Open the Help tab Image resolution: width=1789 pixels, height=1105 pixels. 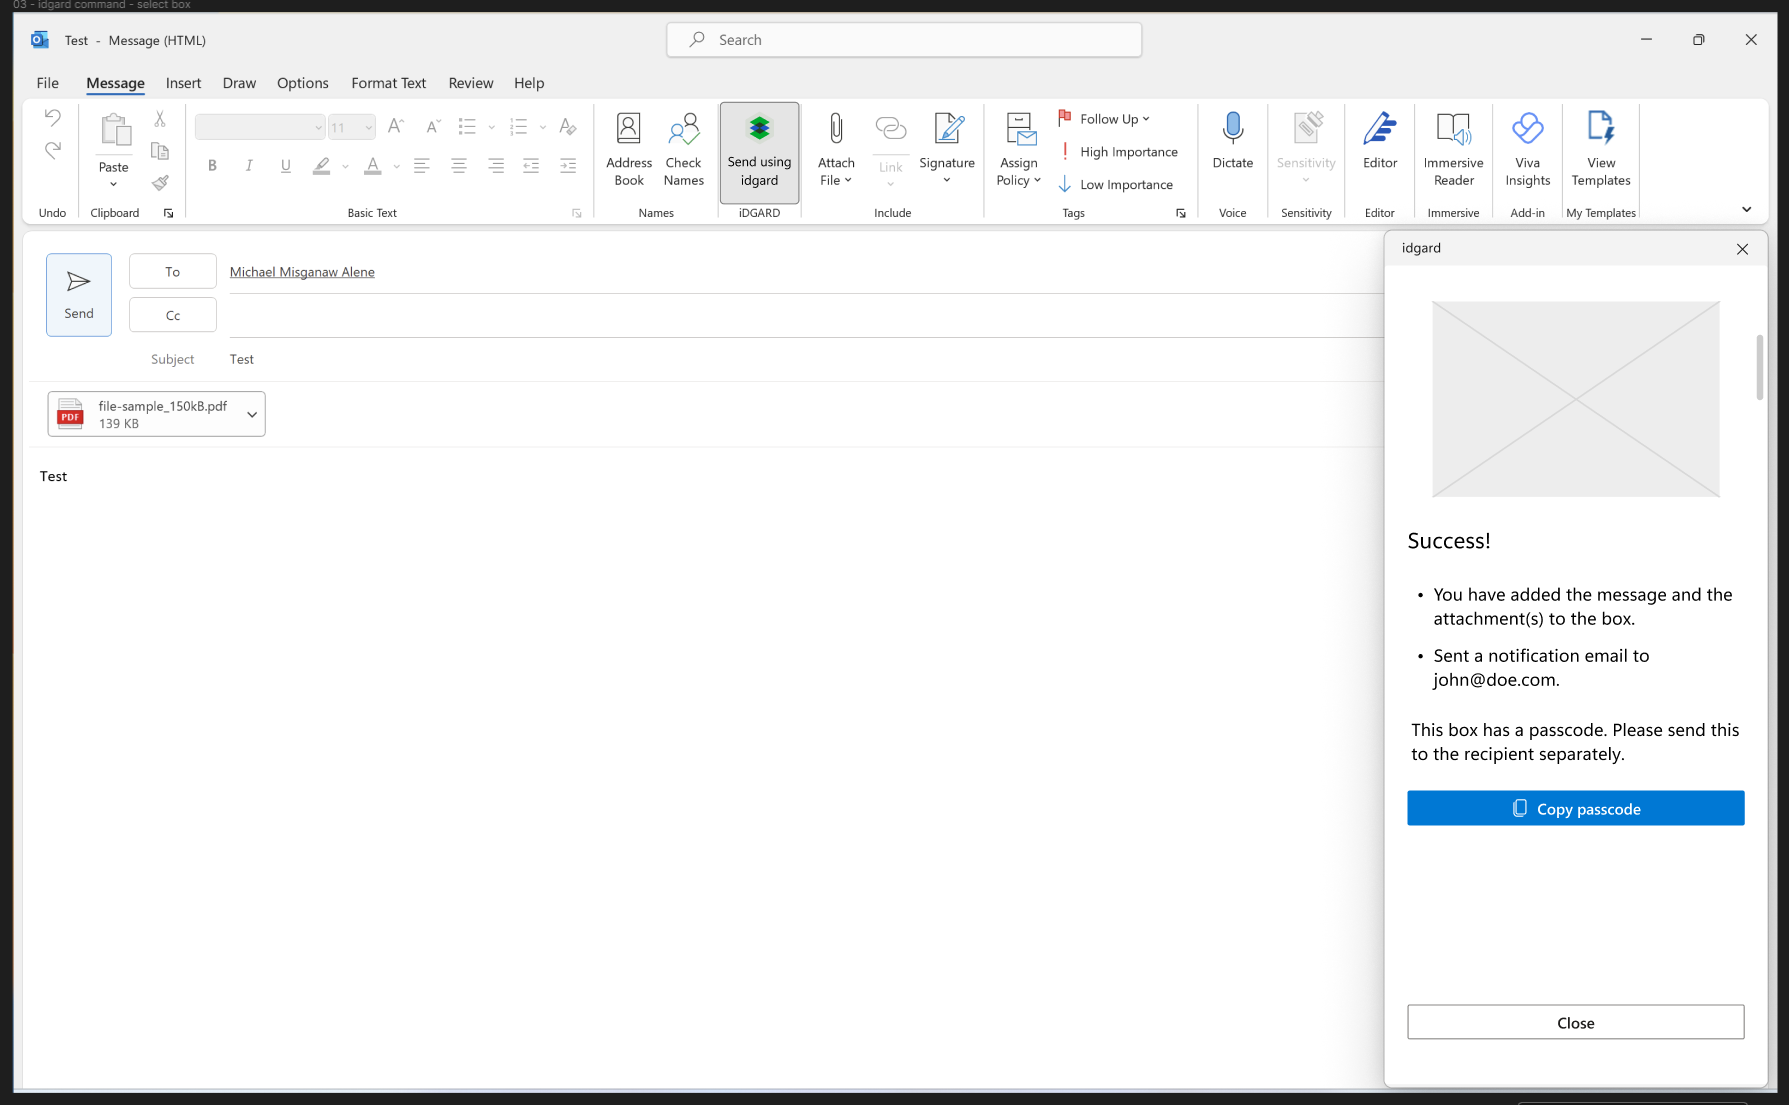(x=529, y=83)
